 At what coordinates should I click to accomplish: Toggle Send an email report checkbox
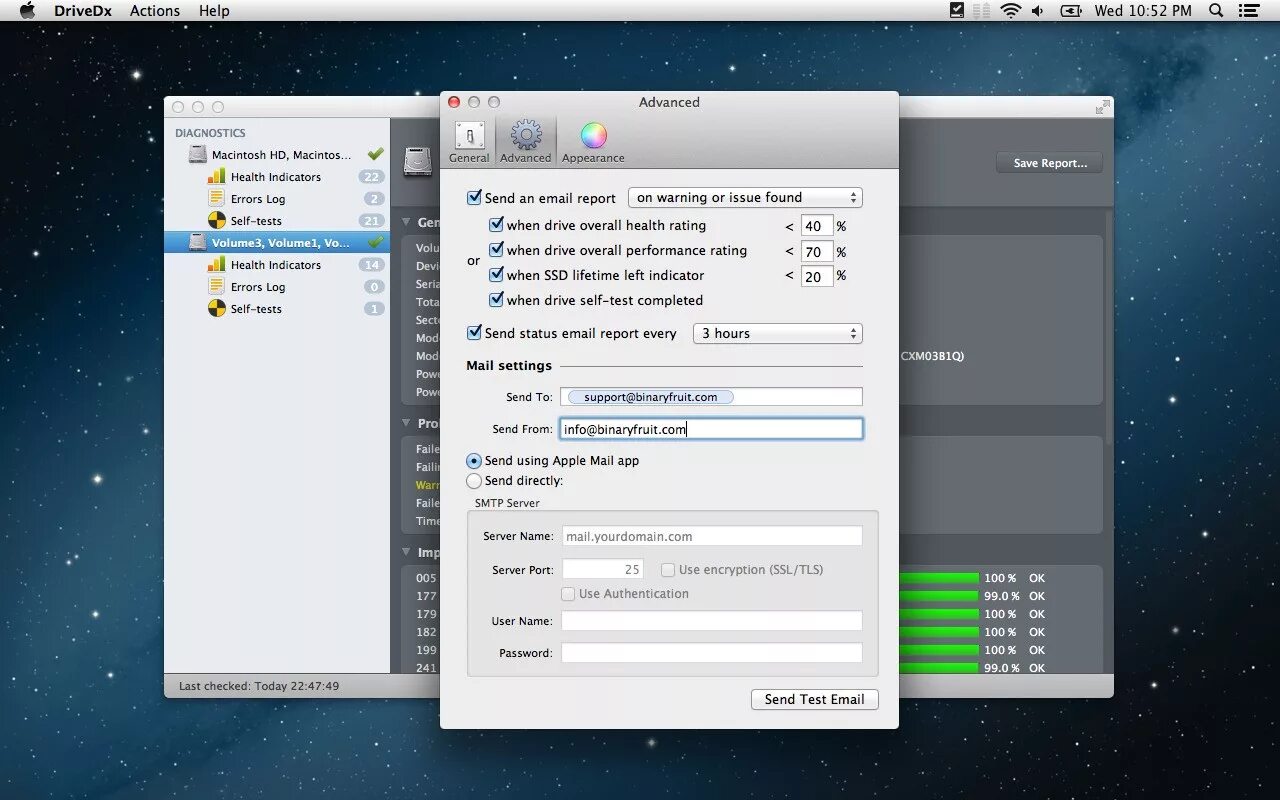coord(475,198)
